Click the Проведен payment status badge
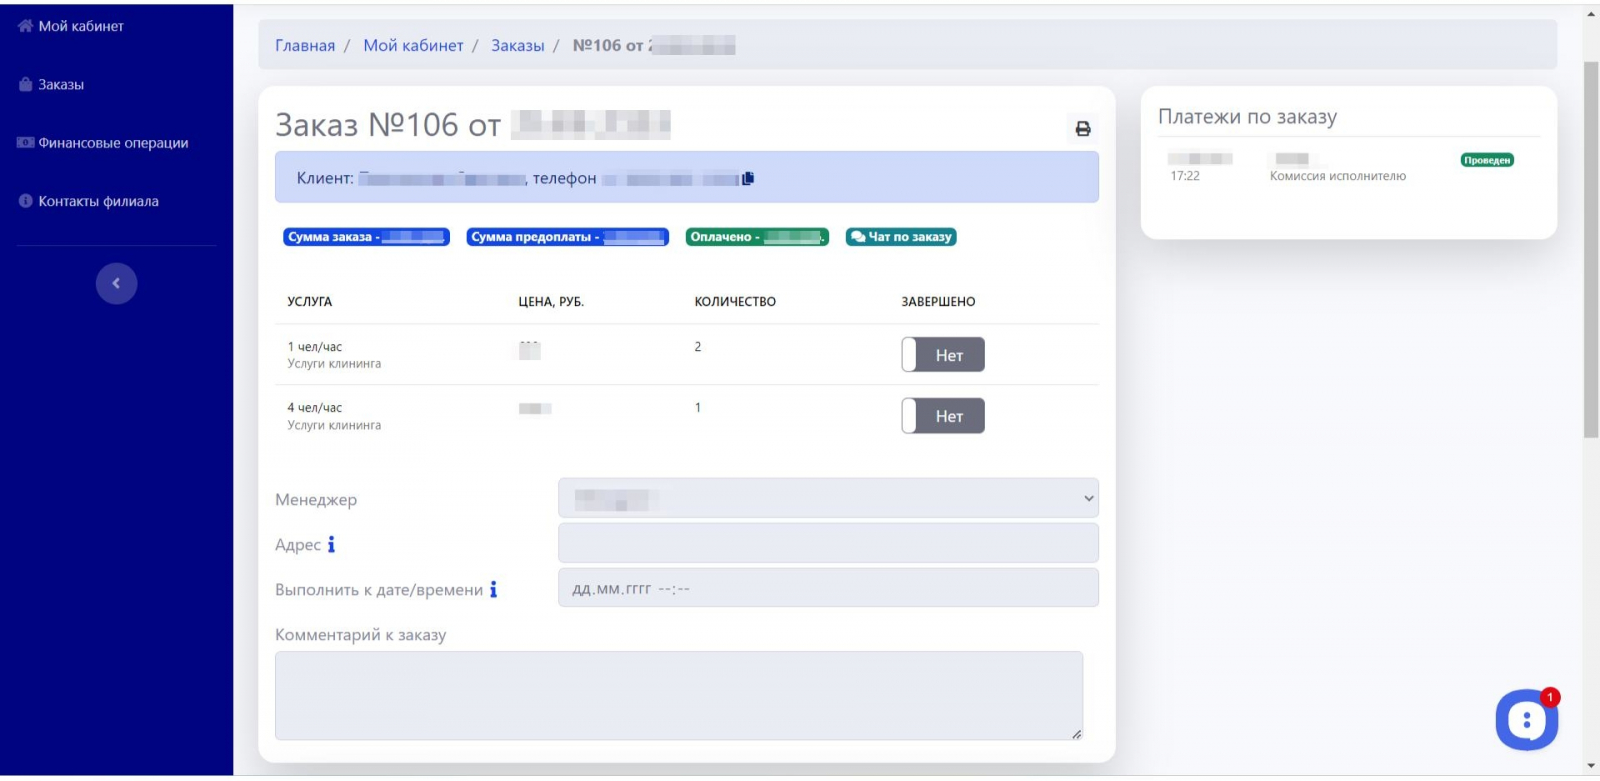This screenshot has height=781, width=1600. 1487,160
